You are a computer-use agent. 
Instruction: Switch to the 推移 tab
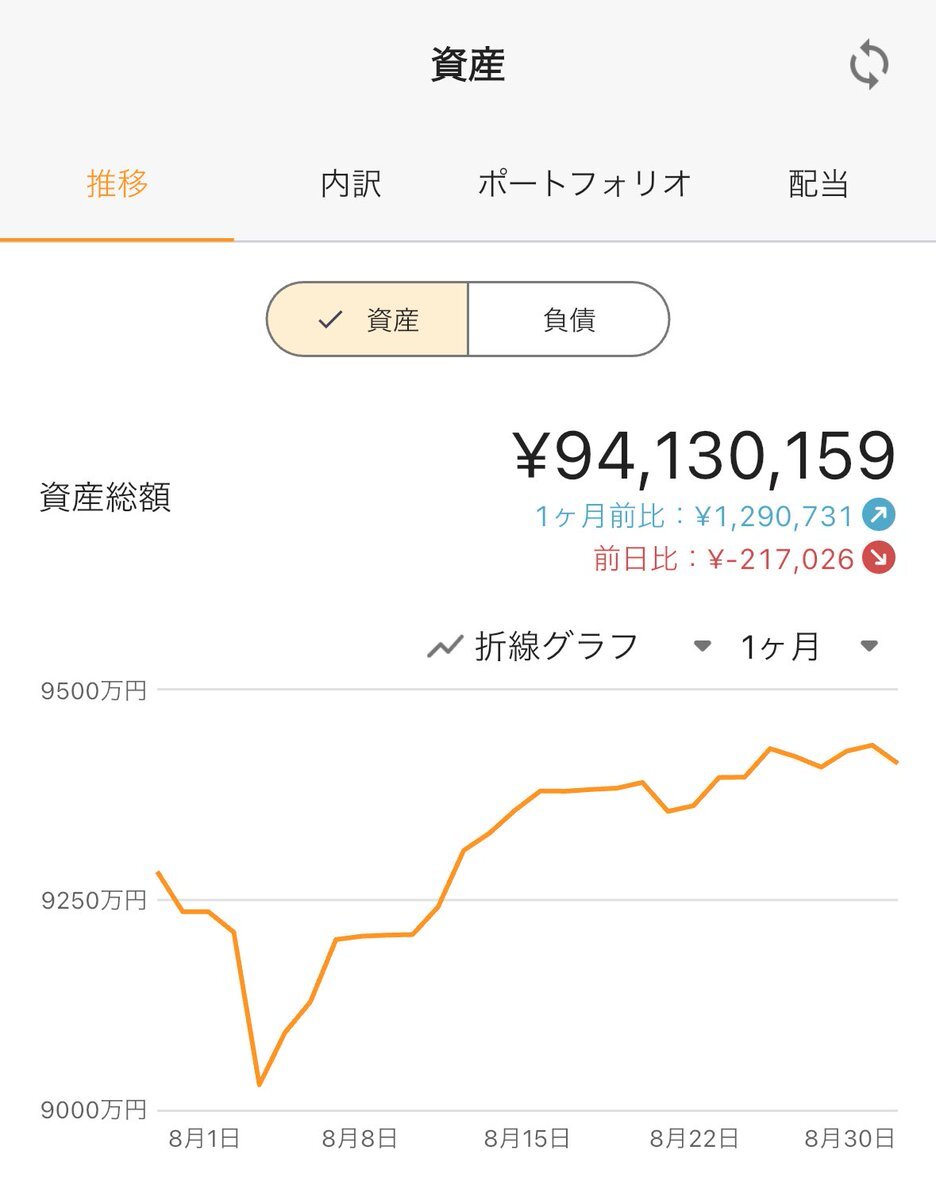(x=117, y=184)
